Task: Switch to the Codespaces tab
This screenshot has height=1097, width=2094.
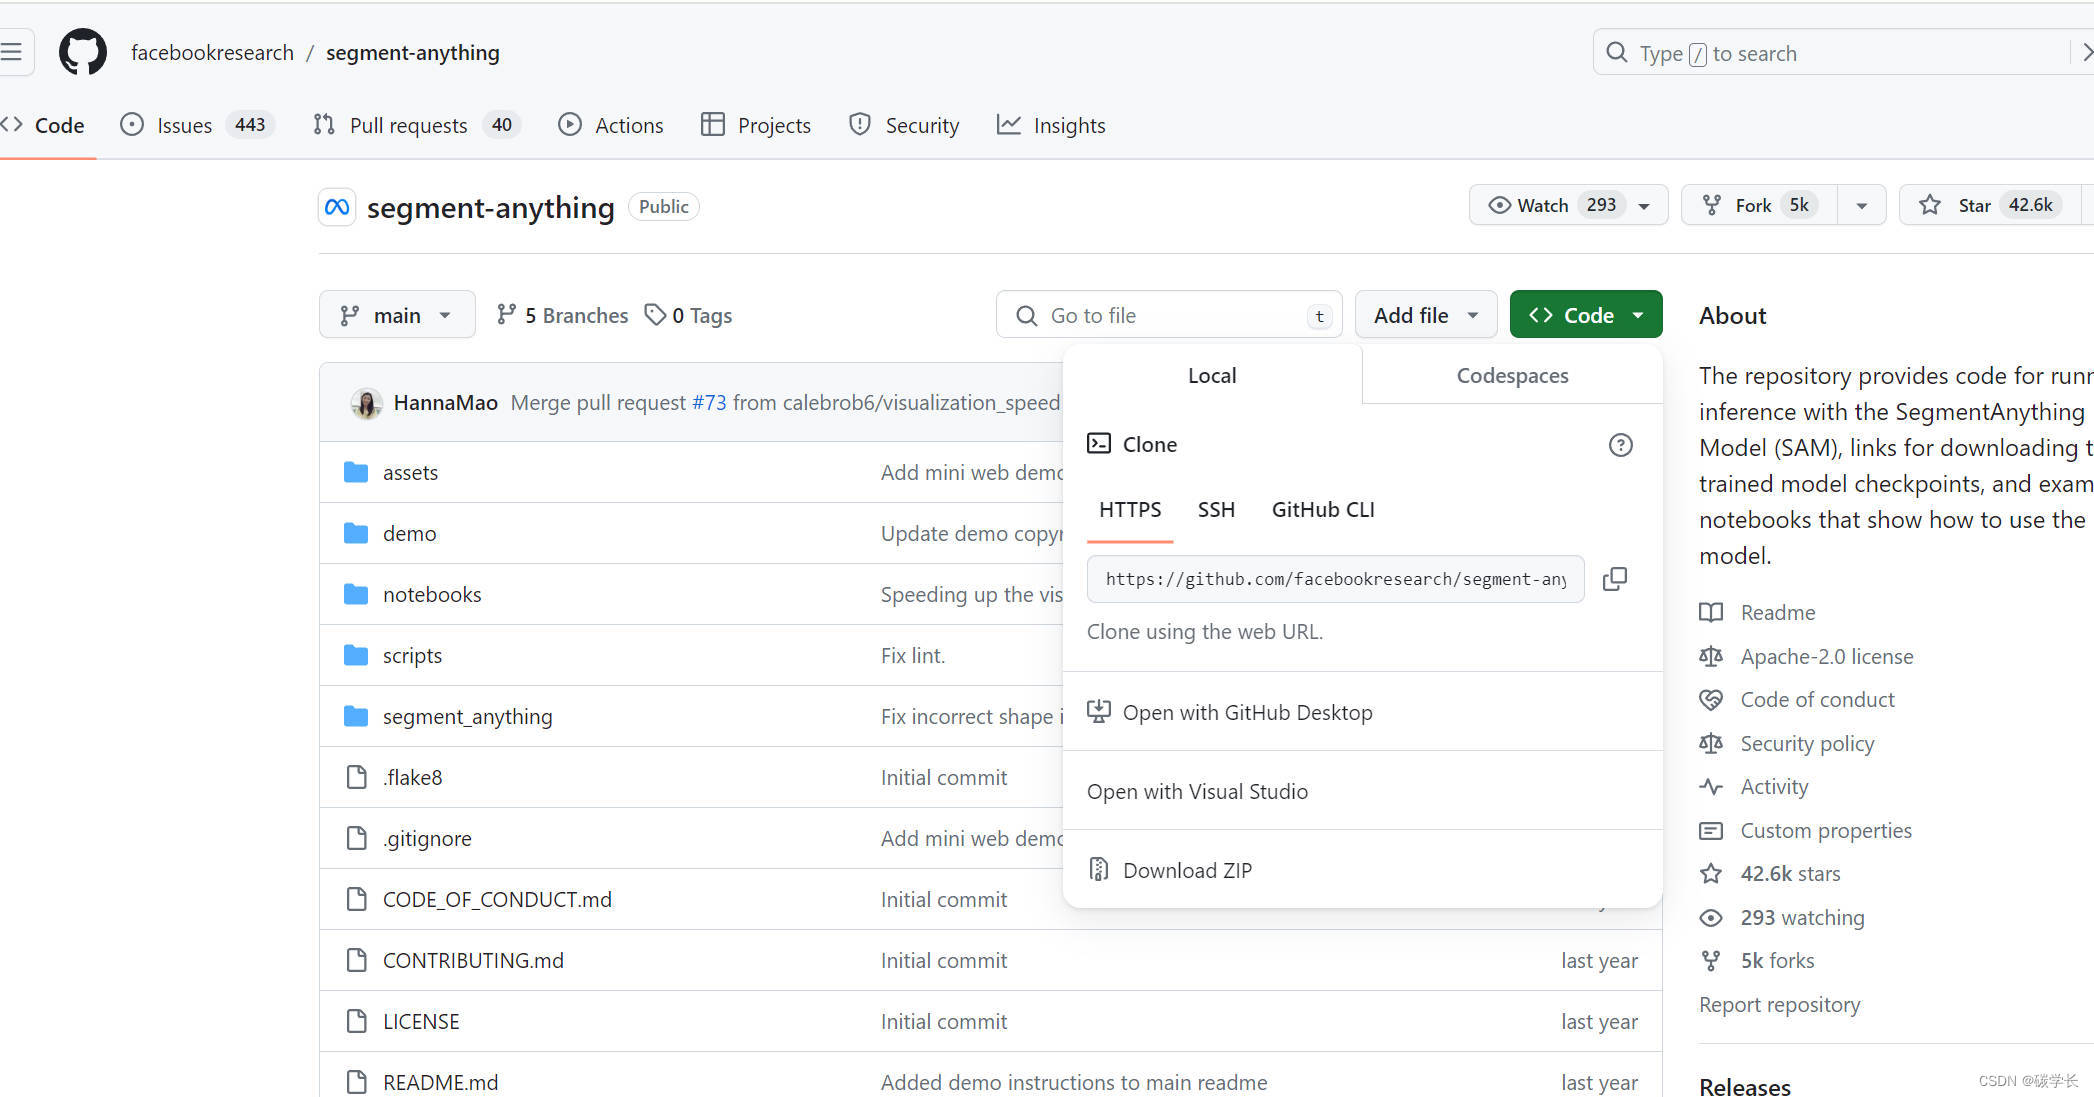Action: tap(1512, 376)
